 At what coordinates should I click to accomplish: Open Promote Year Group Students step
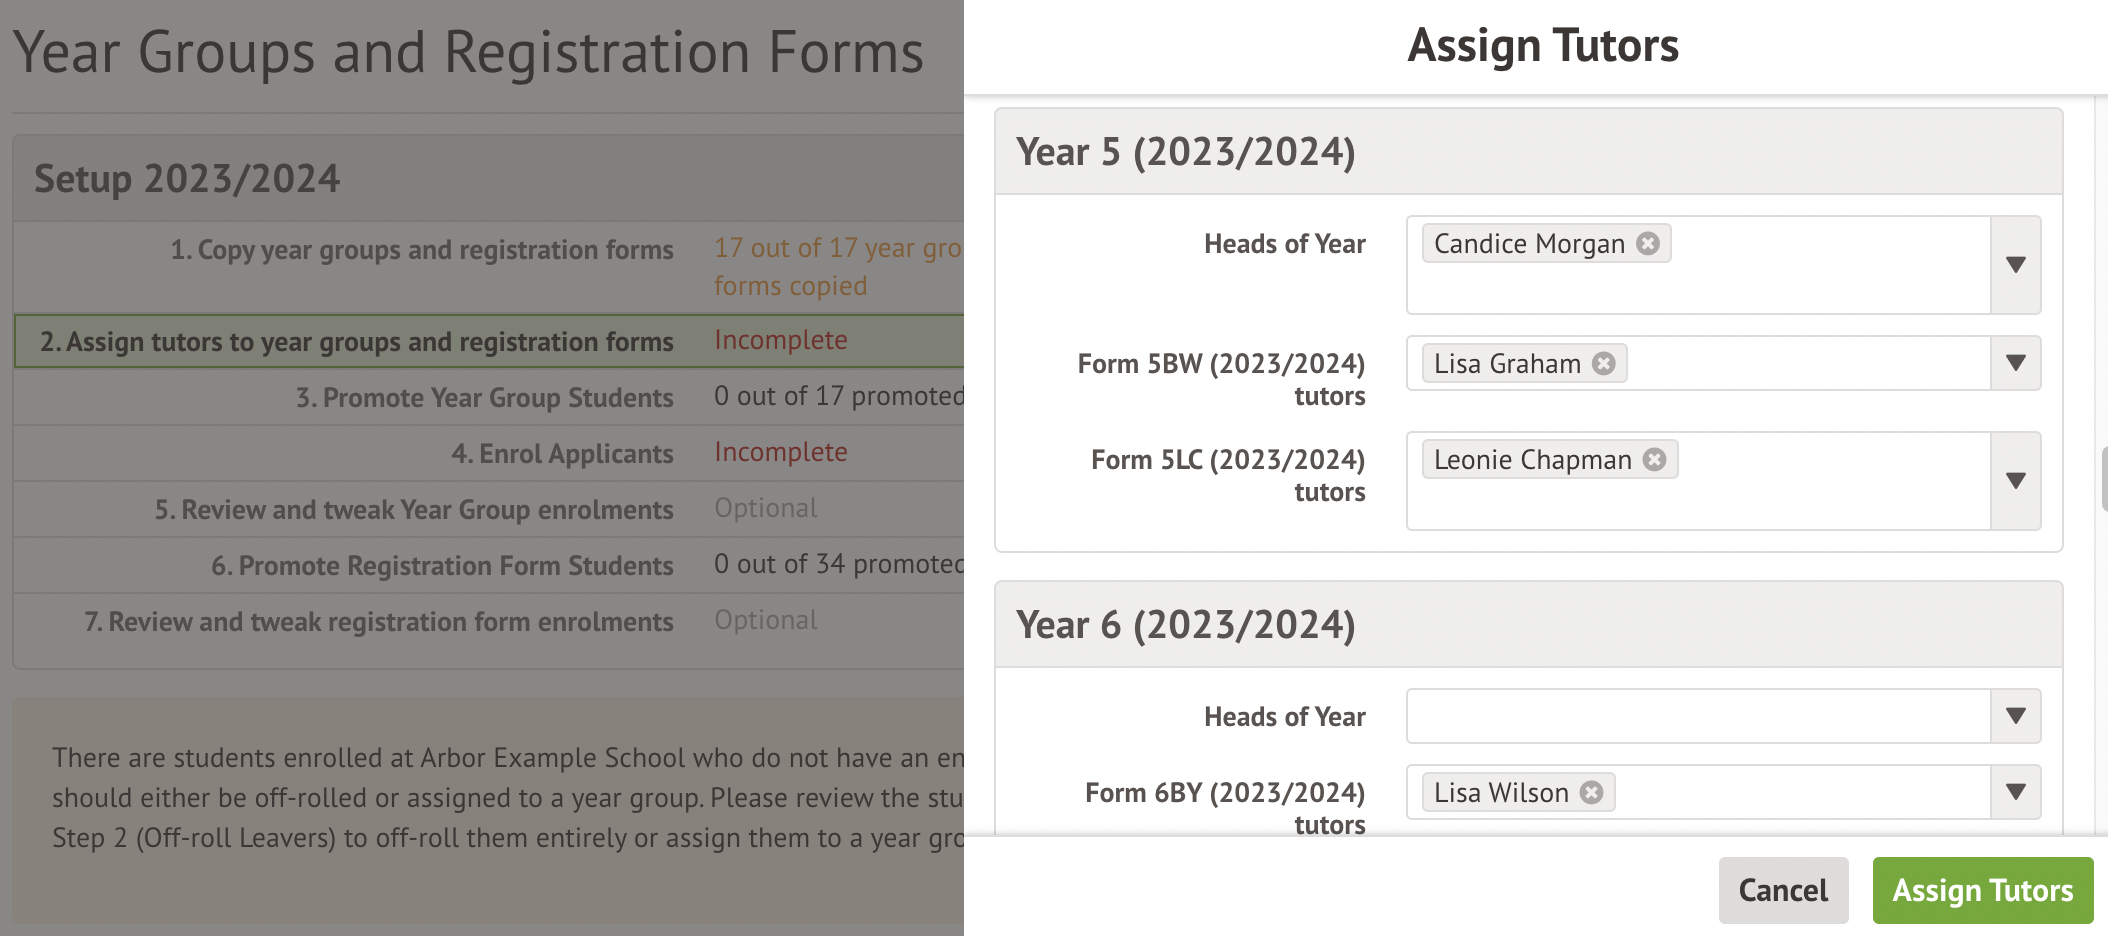tap(484, 398)
